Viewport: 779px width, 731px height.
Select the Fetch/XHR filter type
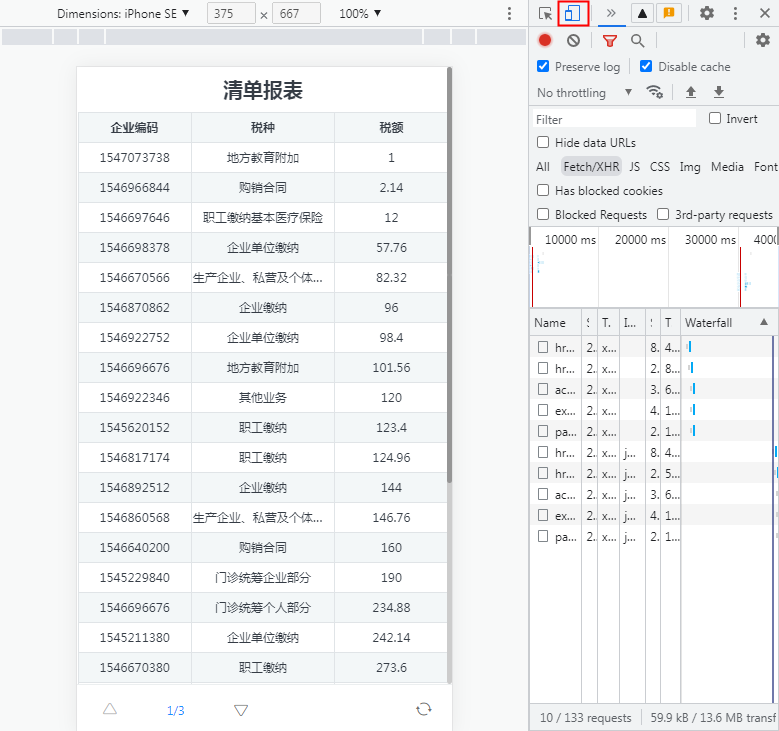click(x=591, y=167)
